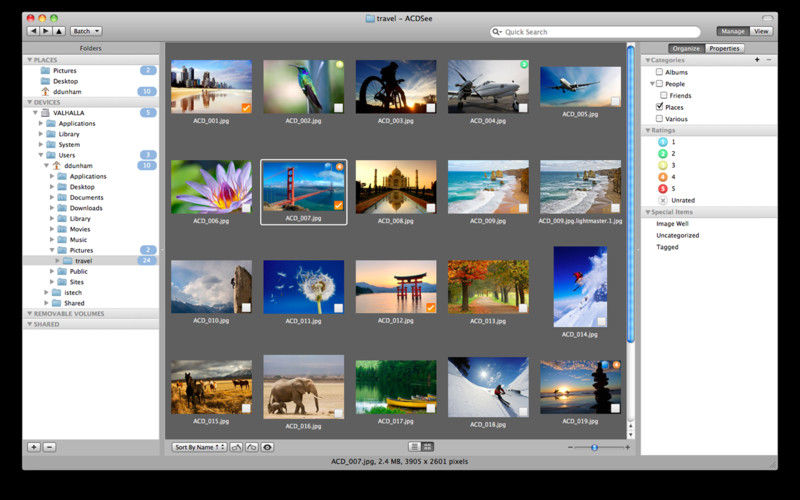
Task: Open the travel folder in tree
Action: (x=84, y=261)
